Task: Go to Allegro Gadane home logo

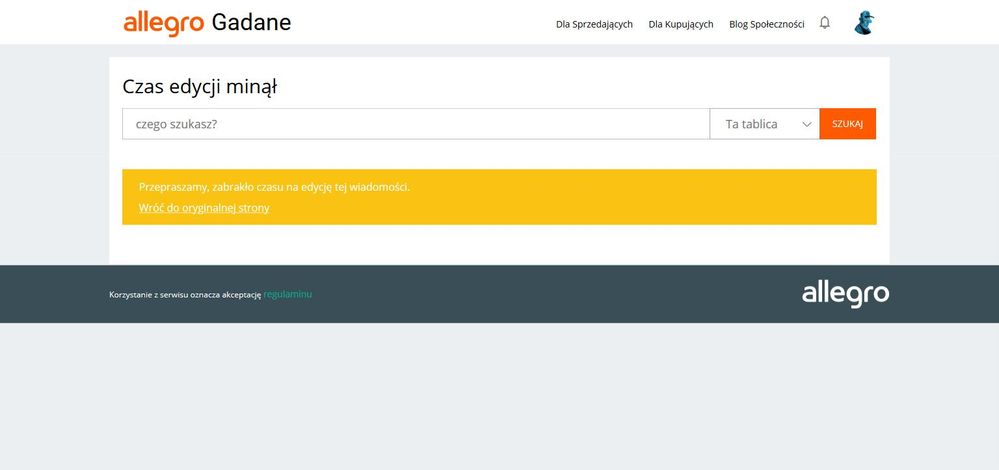Action: tap(207, 23)
